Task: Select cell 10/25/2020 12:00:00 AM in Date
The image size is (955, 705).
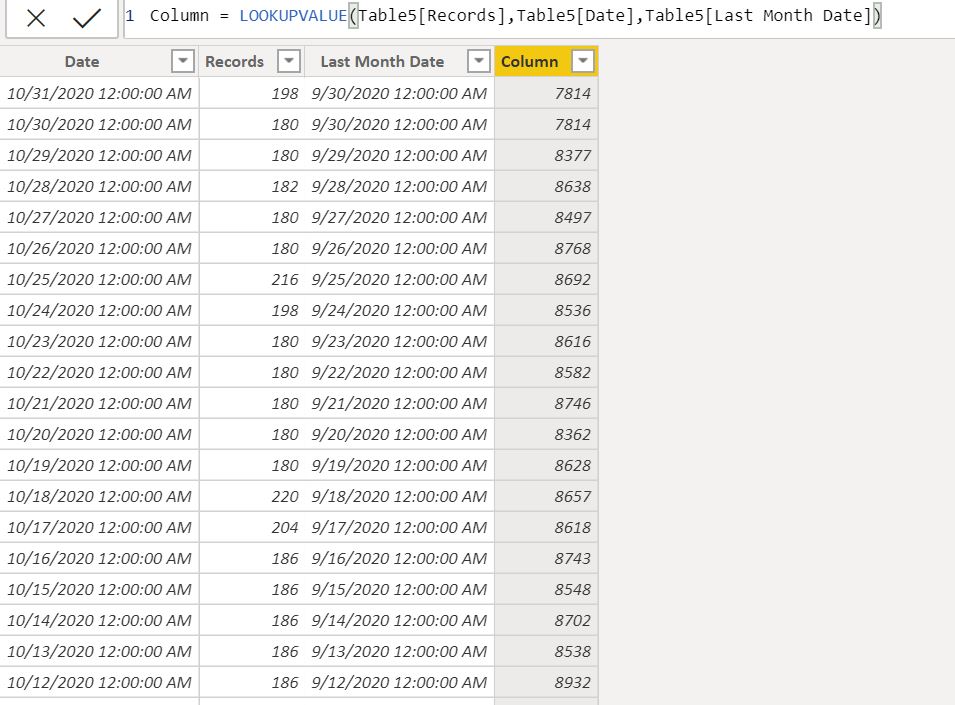Action: pyautogui.click(x=99, y=279)
